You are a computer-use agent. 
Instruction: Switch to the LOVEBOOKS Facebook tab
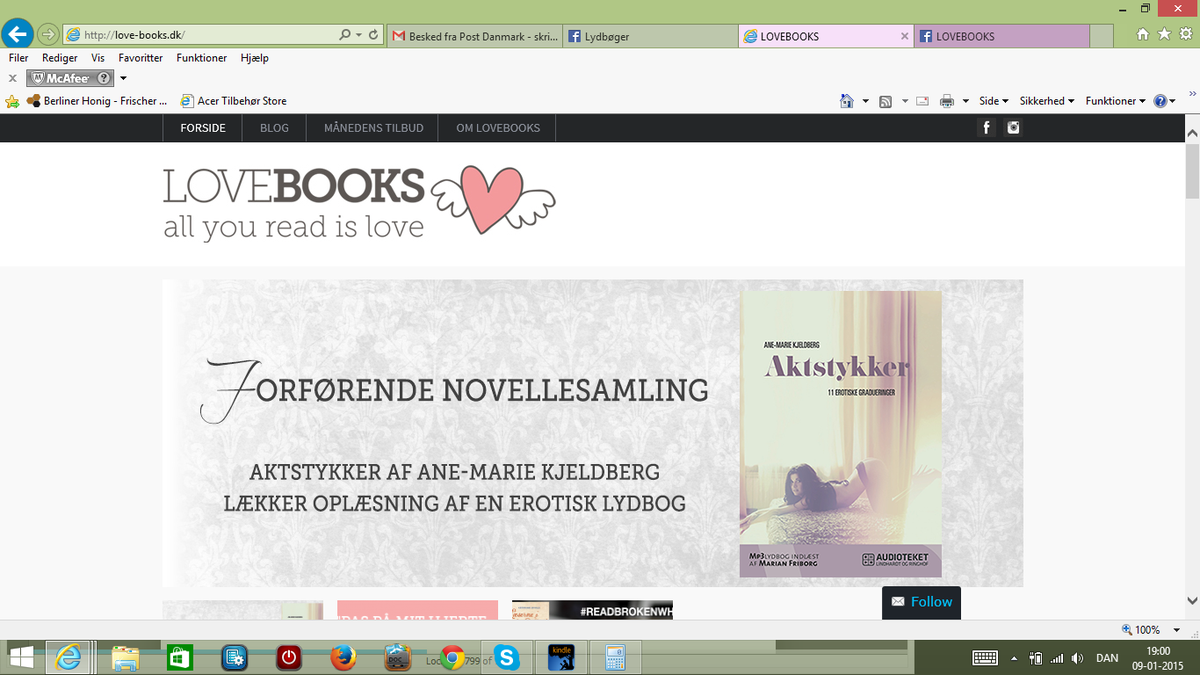[1001, 36]
